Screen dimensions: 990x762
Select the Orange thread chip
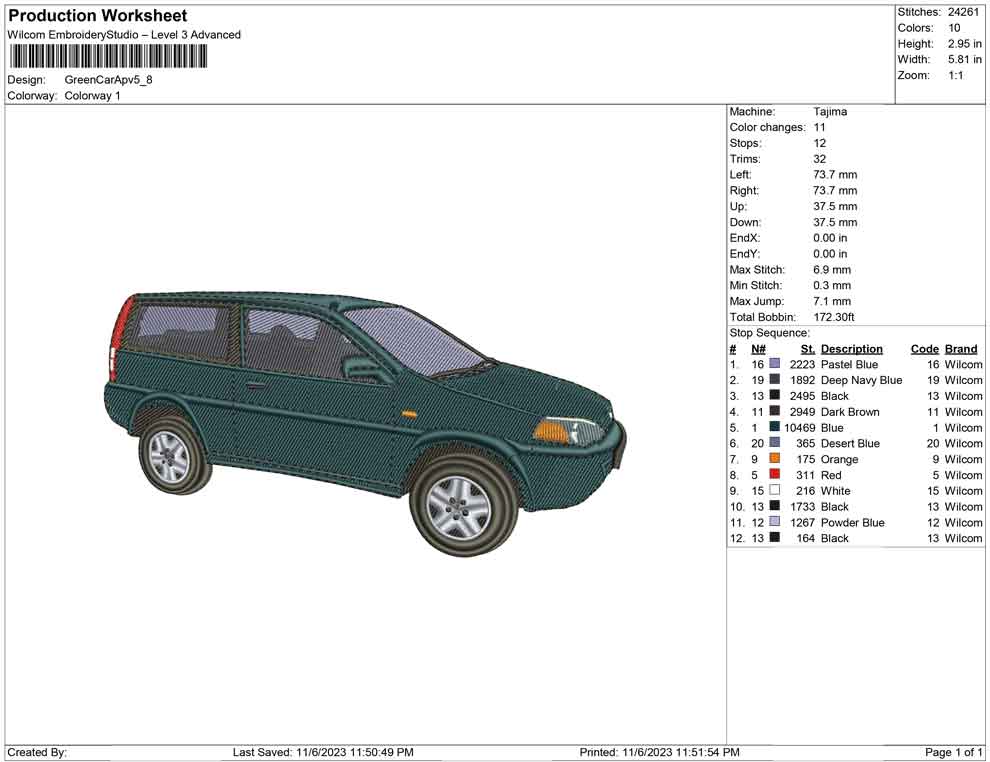point(775,459)
